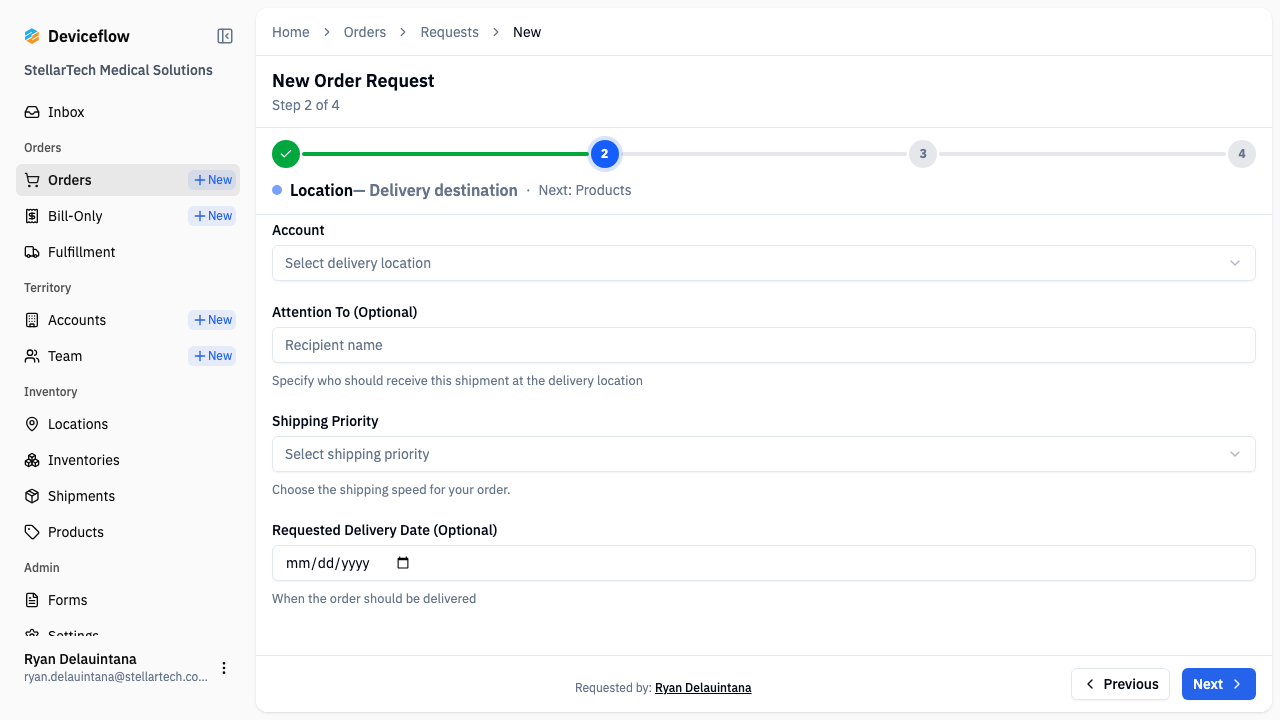Click the Ryan Delauintana requester link
This screenshot has height=720, width=1280.
(x=703, y=688)
